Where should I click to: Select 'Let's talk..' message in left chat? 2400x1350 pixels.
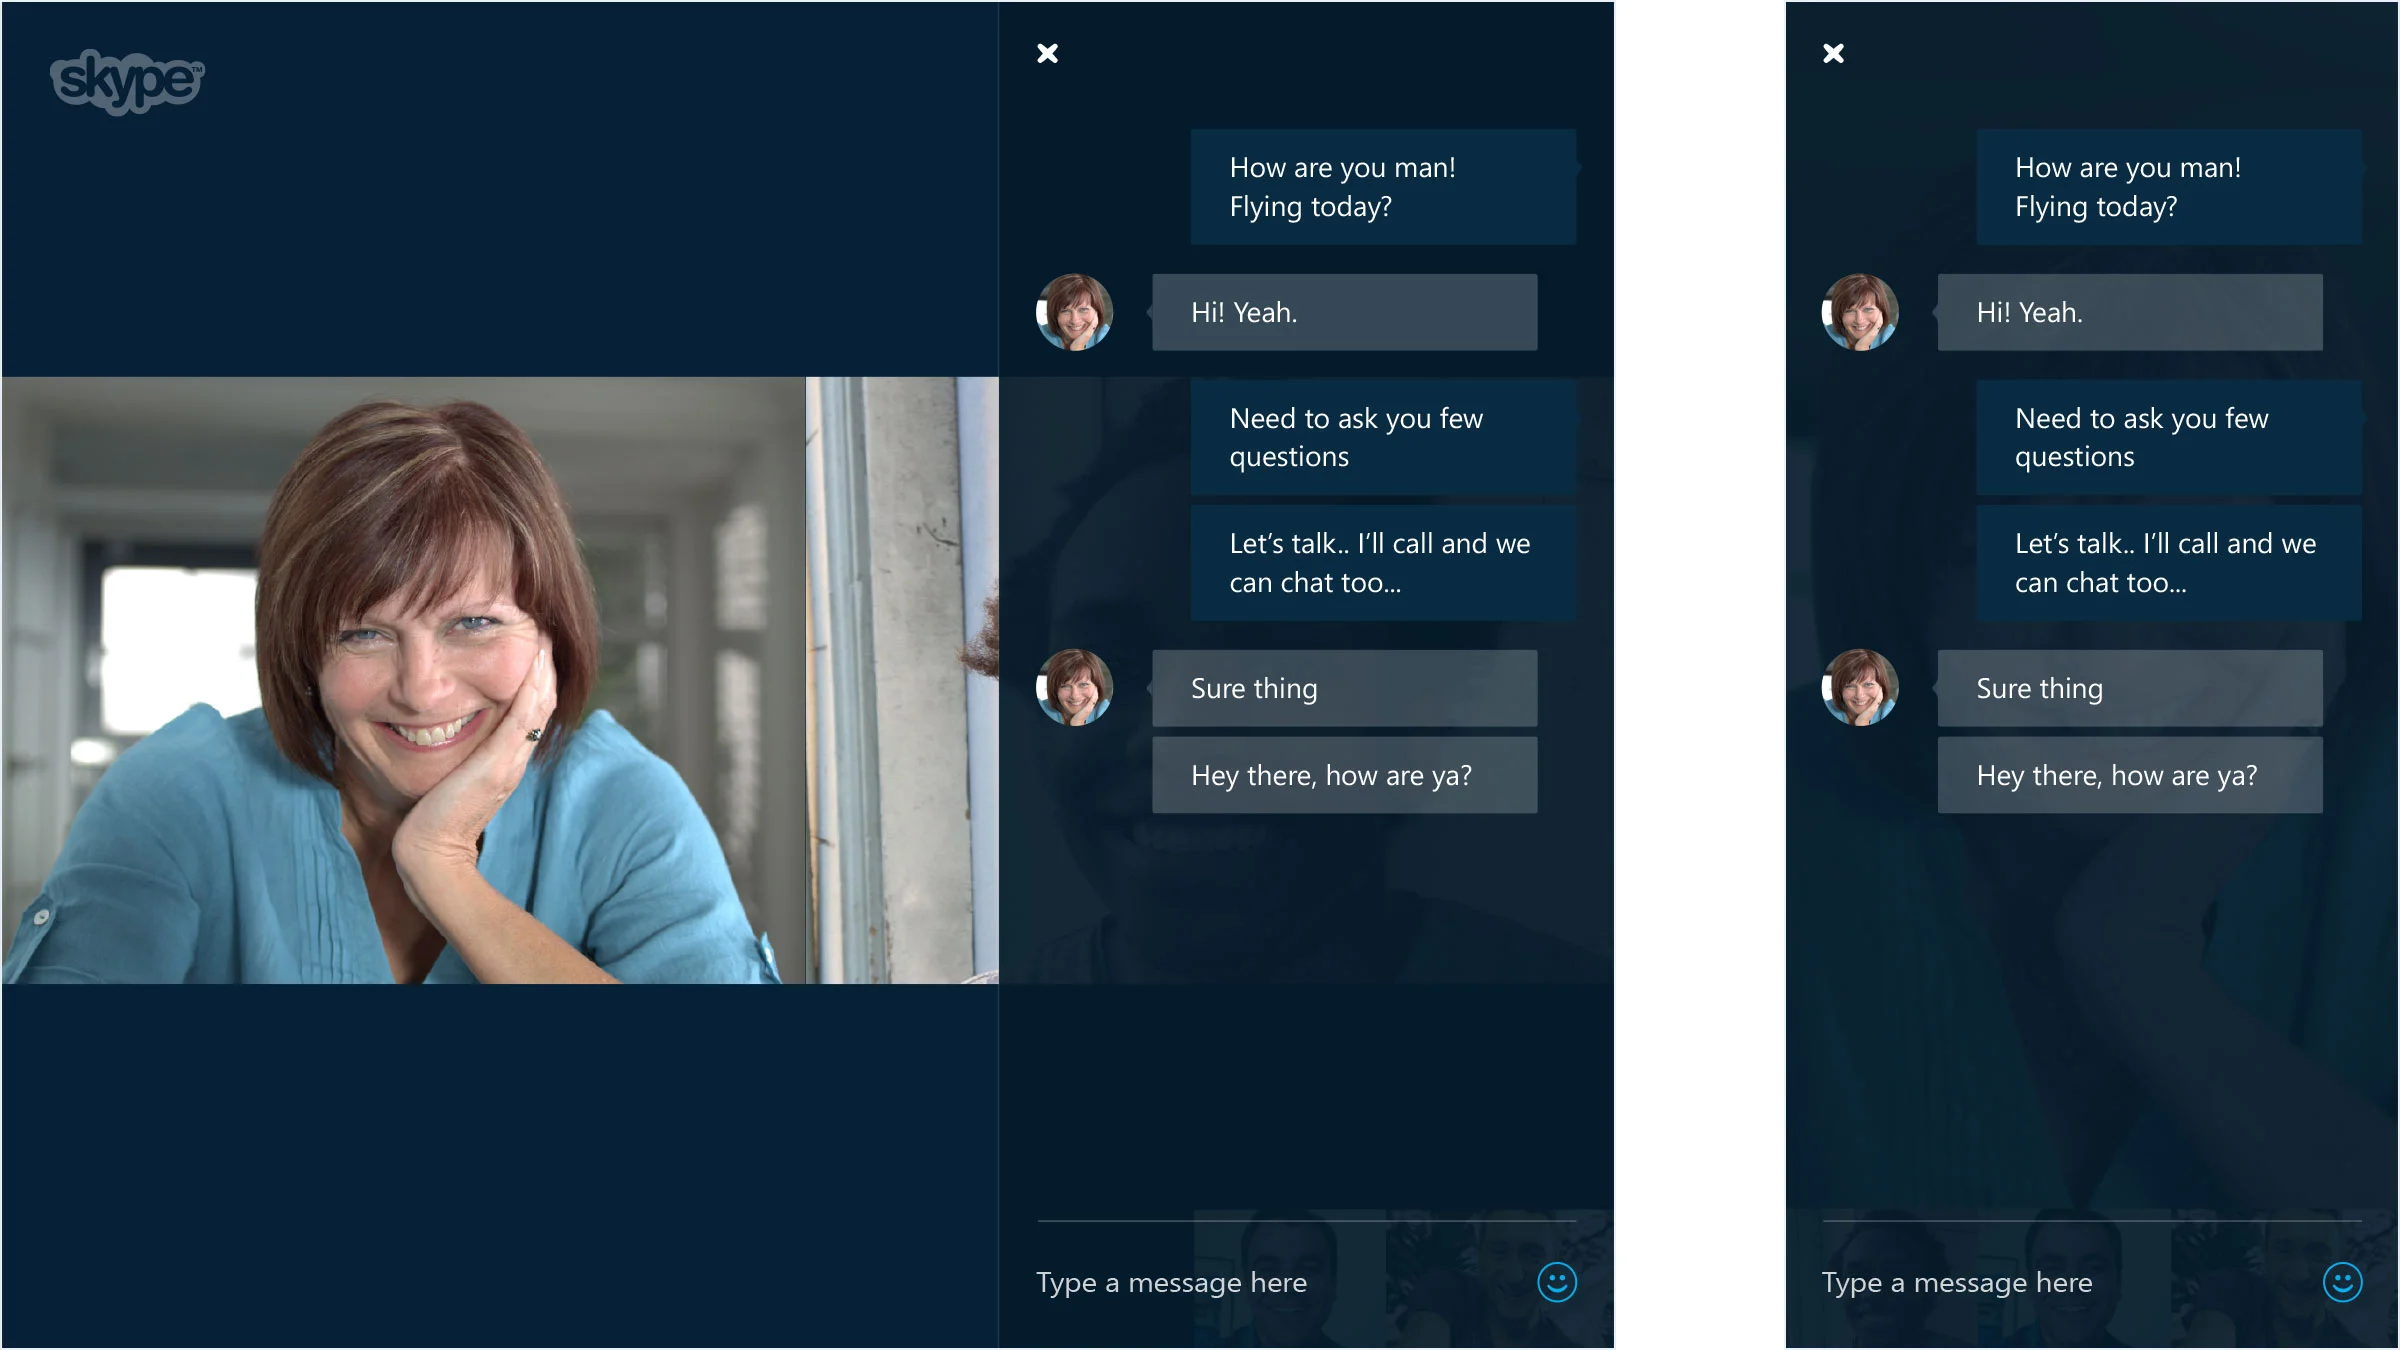pyautogui.click(x=1382, y=563)
